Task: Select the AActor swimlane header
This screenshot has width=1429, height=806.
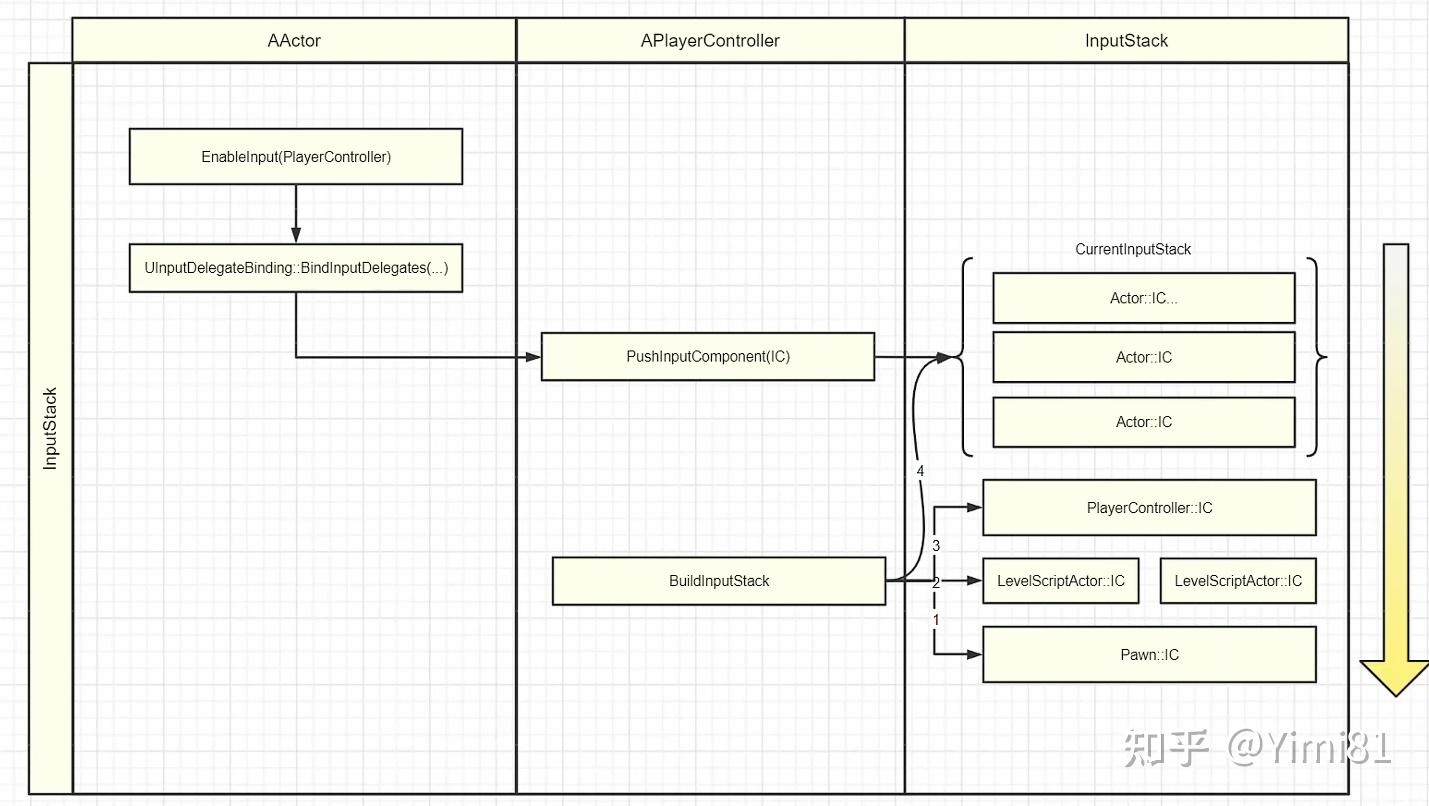Action: coord(294,41)
